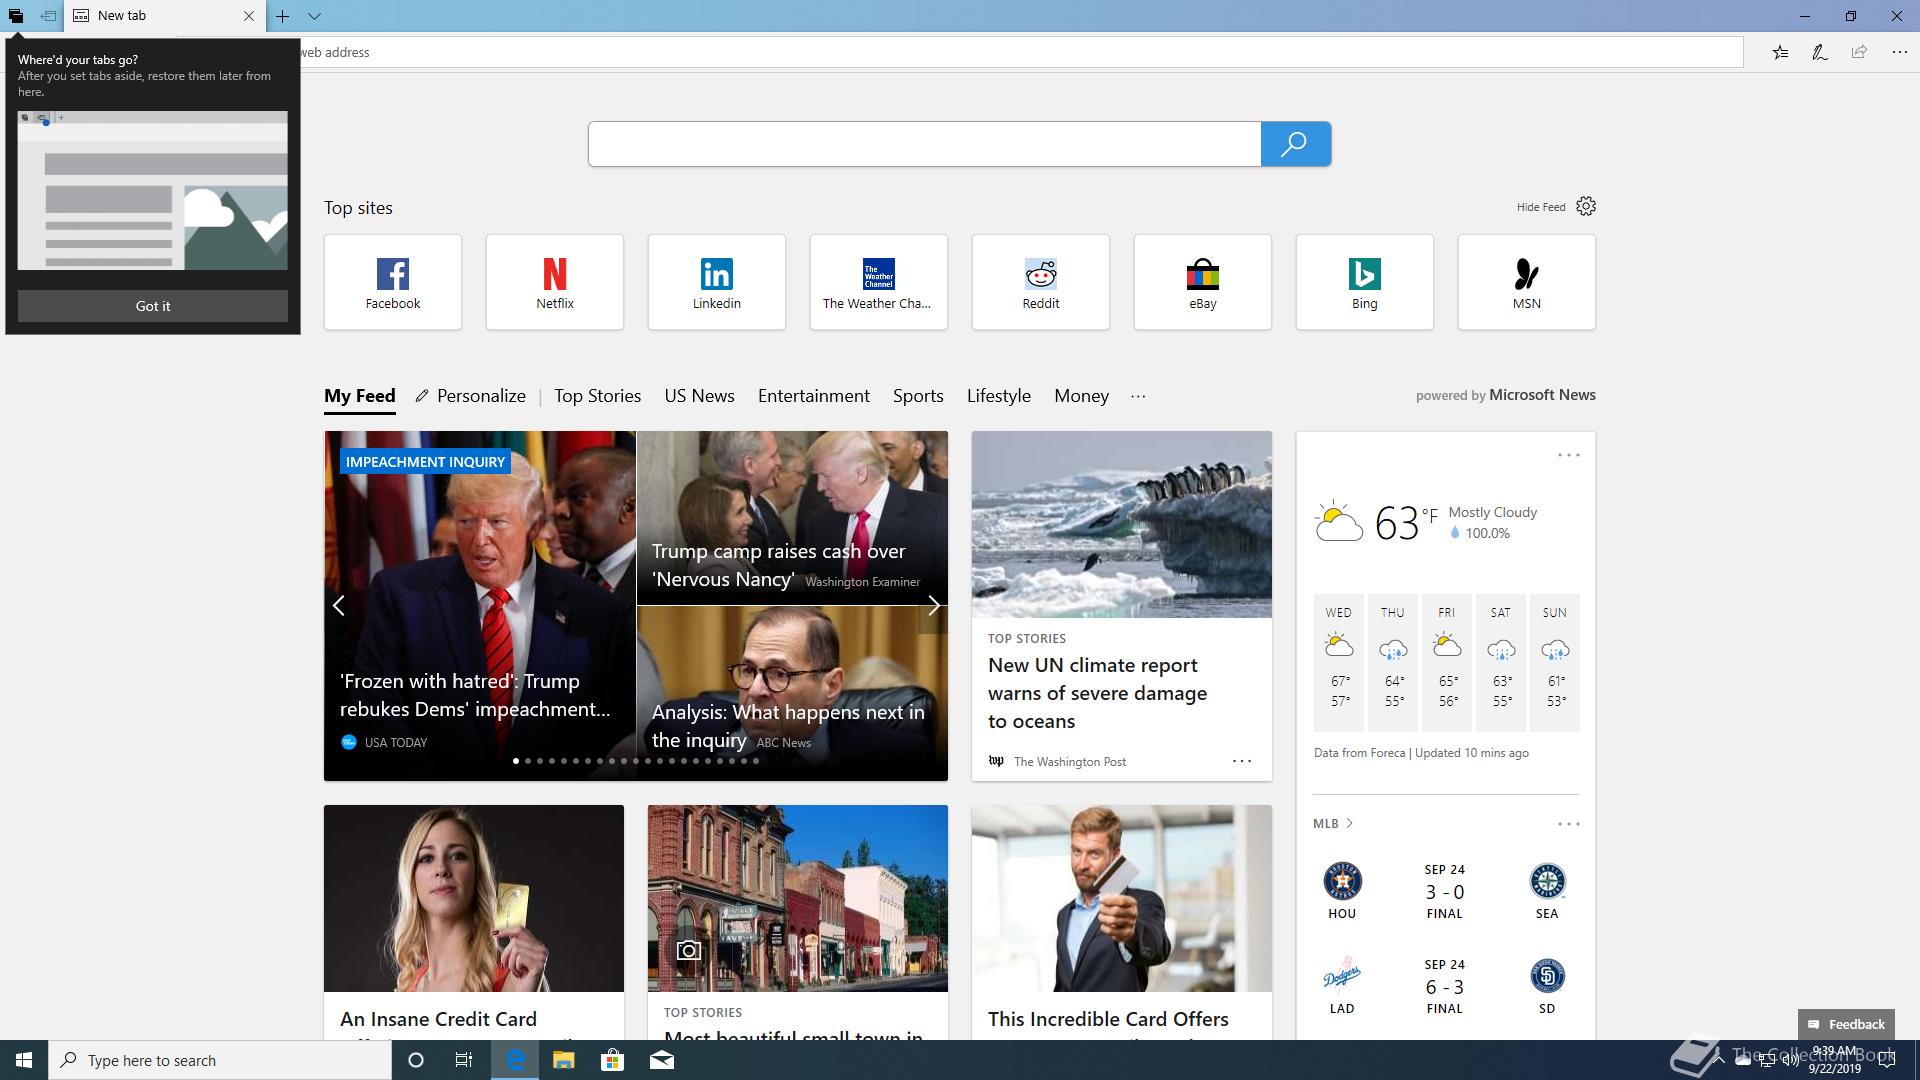Show next carousel slide arrow
1920x1080 pixels.
pyautogui.click(x=933, y=605)
